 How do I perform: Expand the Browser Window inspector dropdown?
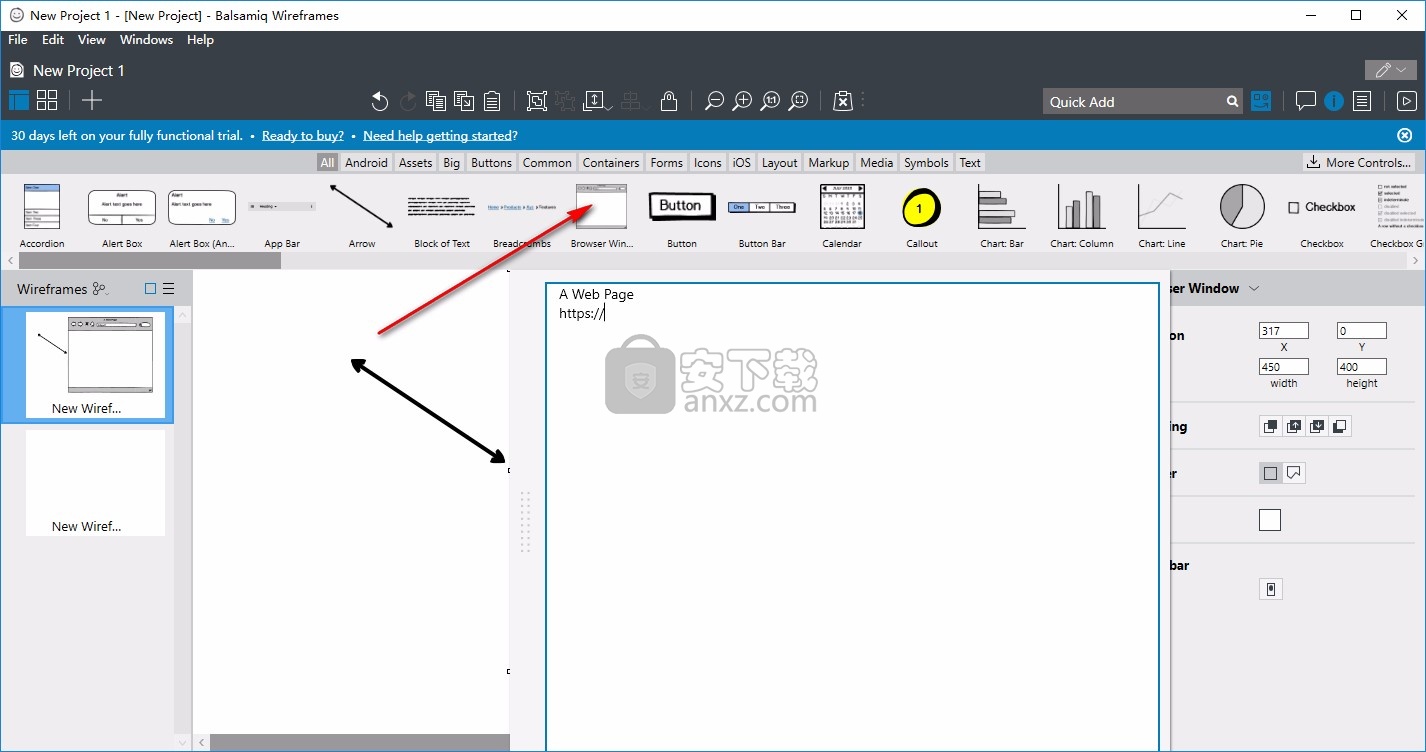point(1254,289)
